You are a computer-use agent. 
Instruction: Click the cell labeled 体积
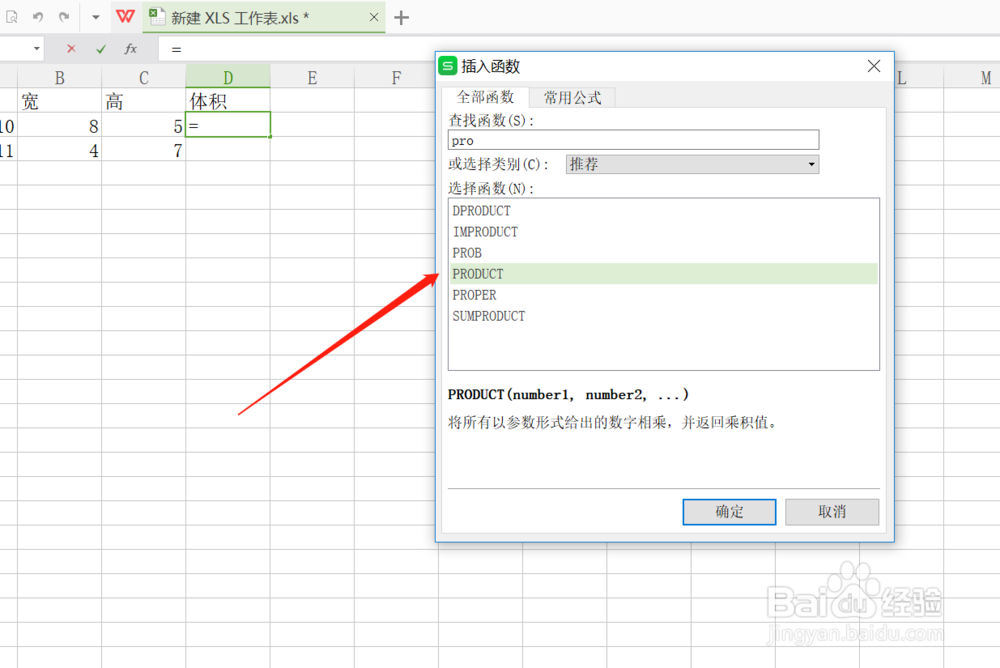tap(228, 101)
